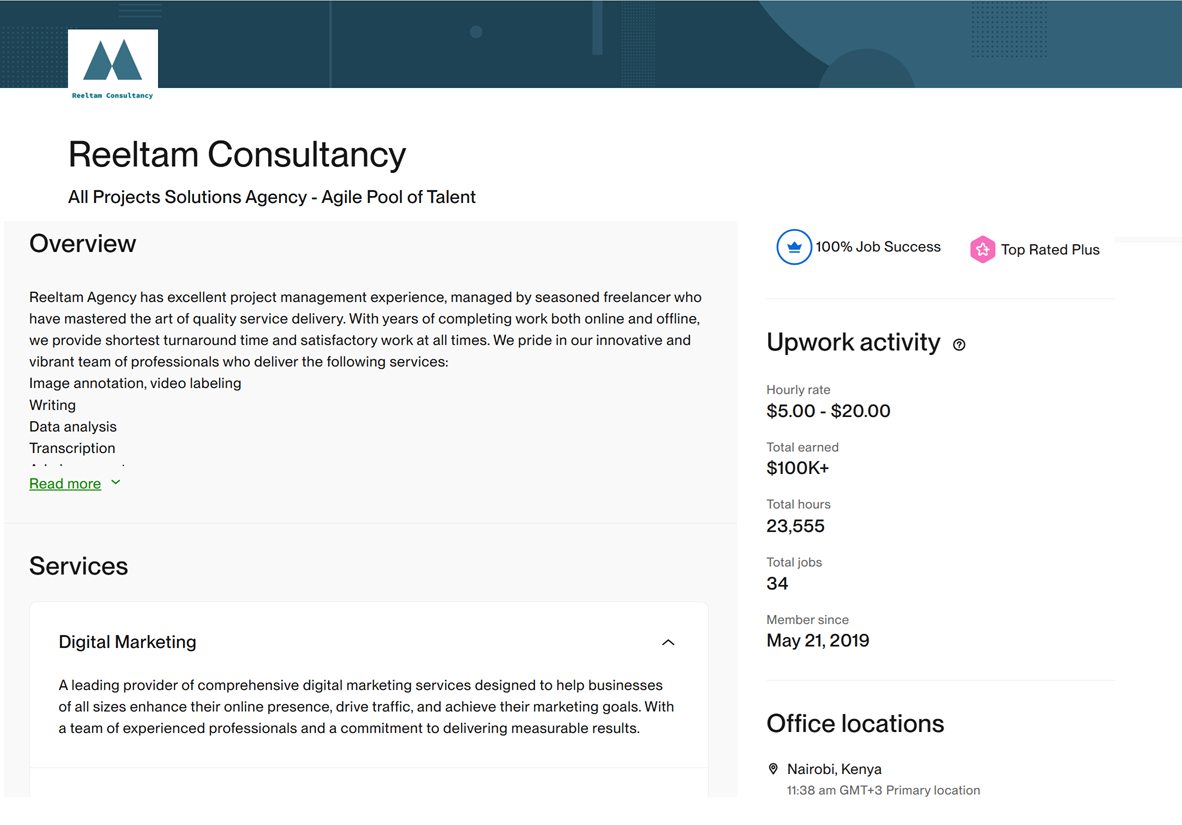The image size is (1182, 825).
Task: Click the Top Rated Plus label
Action: click(x=1049, y=250)
